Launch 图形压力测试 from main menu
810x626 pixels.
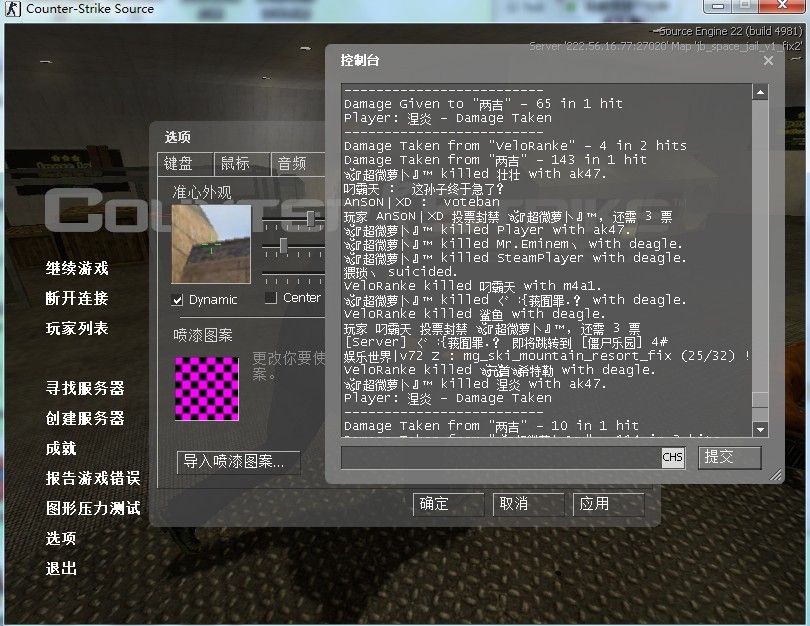click(93, 508)
